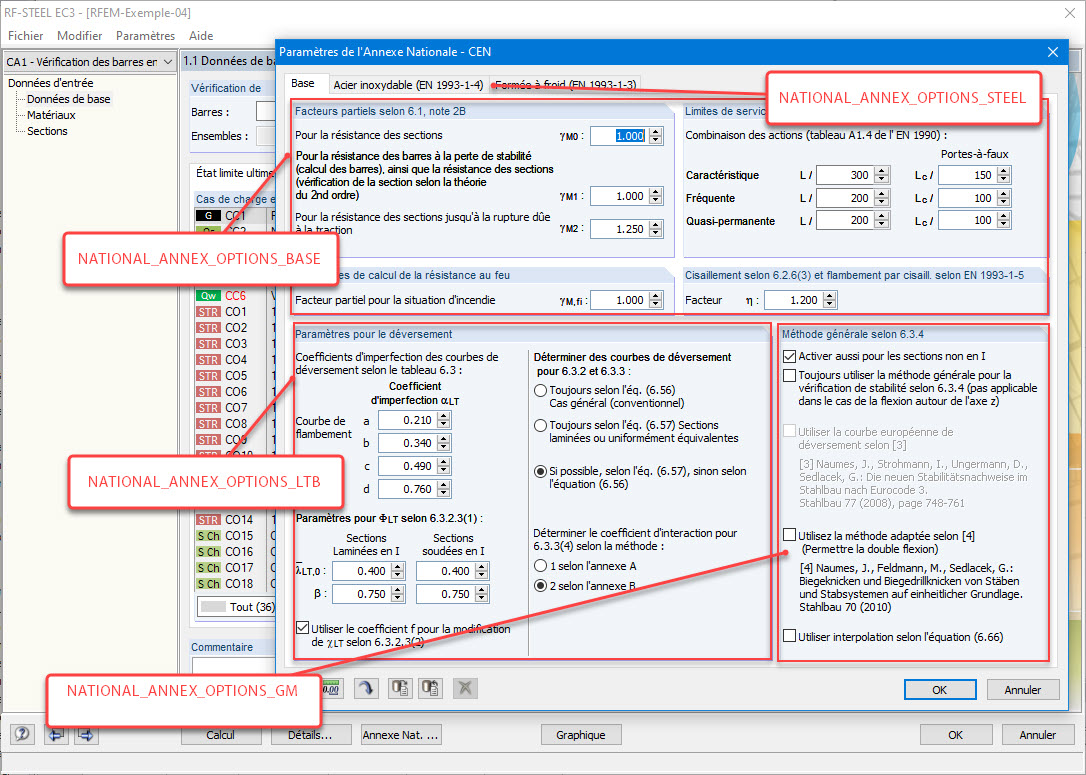Decrease γM1 value with down arrow
The width and height of the screenshot is (1086, 775).
pos(655,201)
